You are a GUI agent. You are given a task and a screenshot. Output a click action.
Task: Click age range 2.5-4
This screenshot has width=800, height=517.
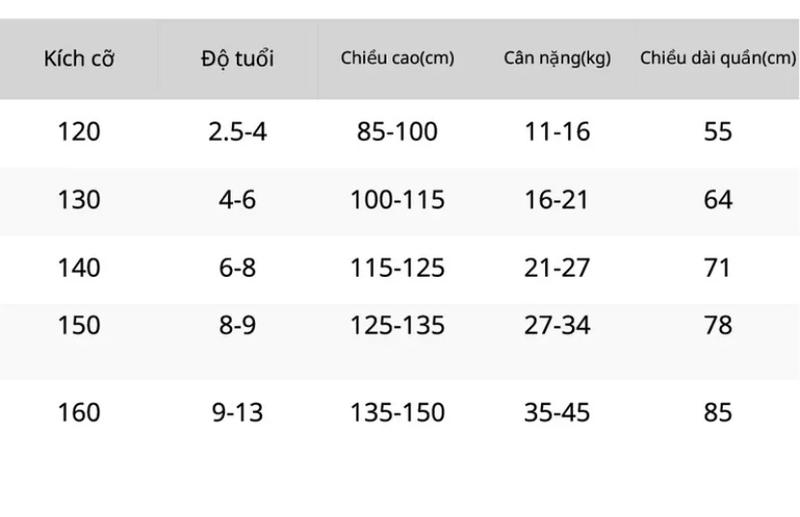[x=237, y=132]
